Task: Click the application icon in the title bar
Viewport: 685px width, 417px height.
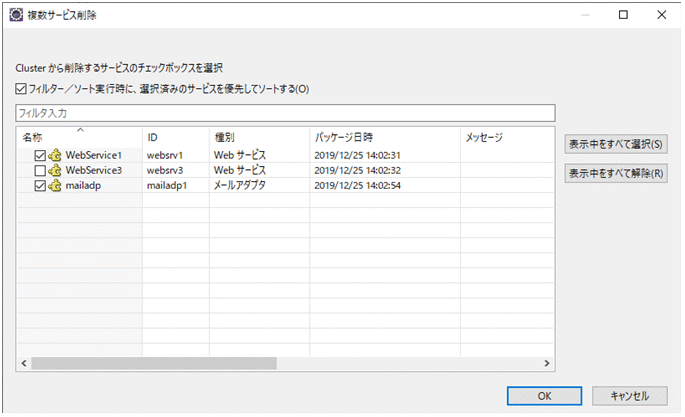Action: click(16, 15)
